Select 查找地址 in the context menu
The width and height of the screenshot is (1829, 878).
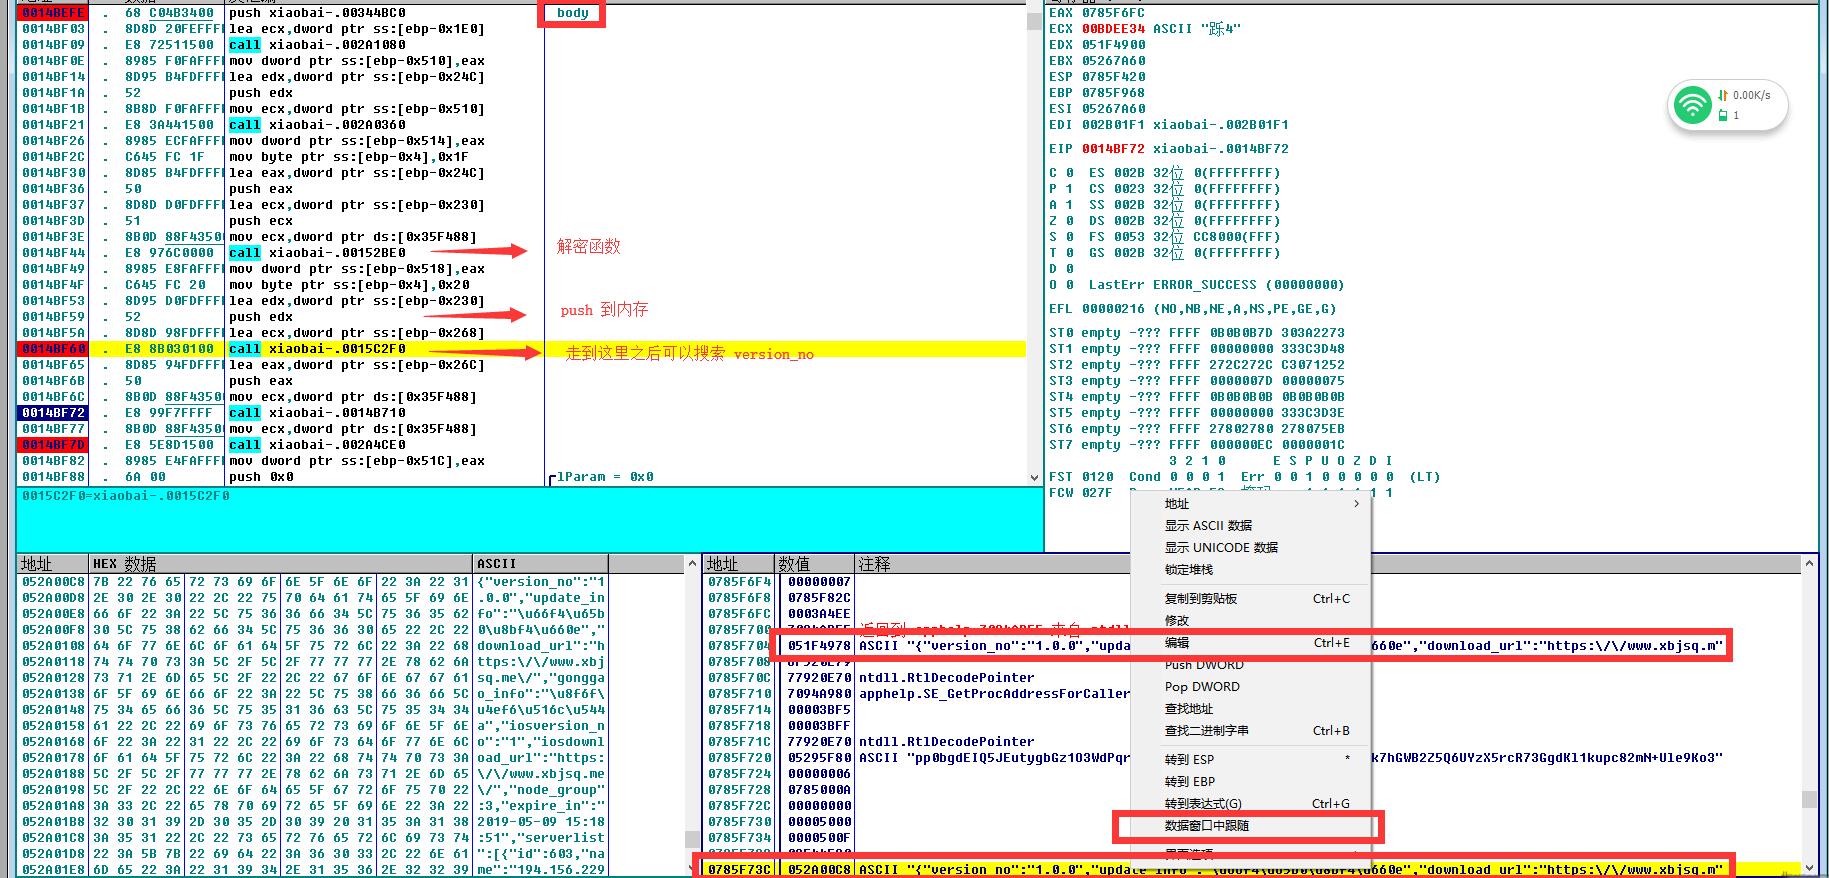coord(1188,709)
